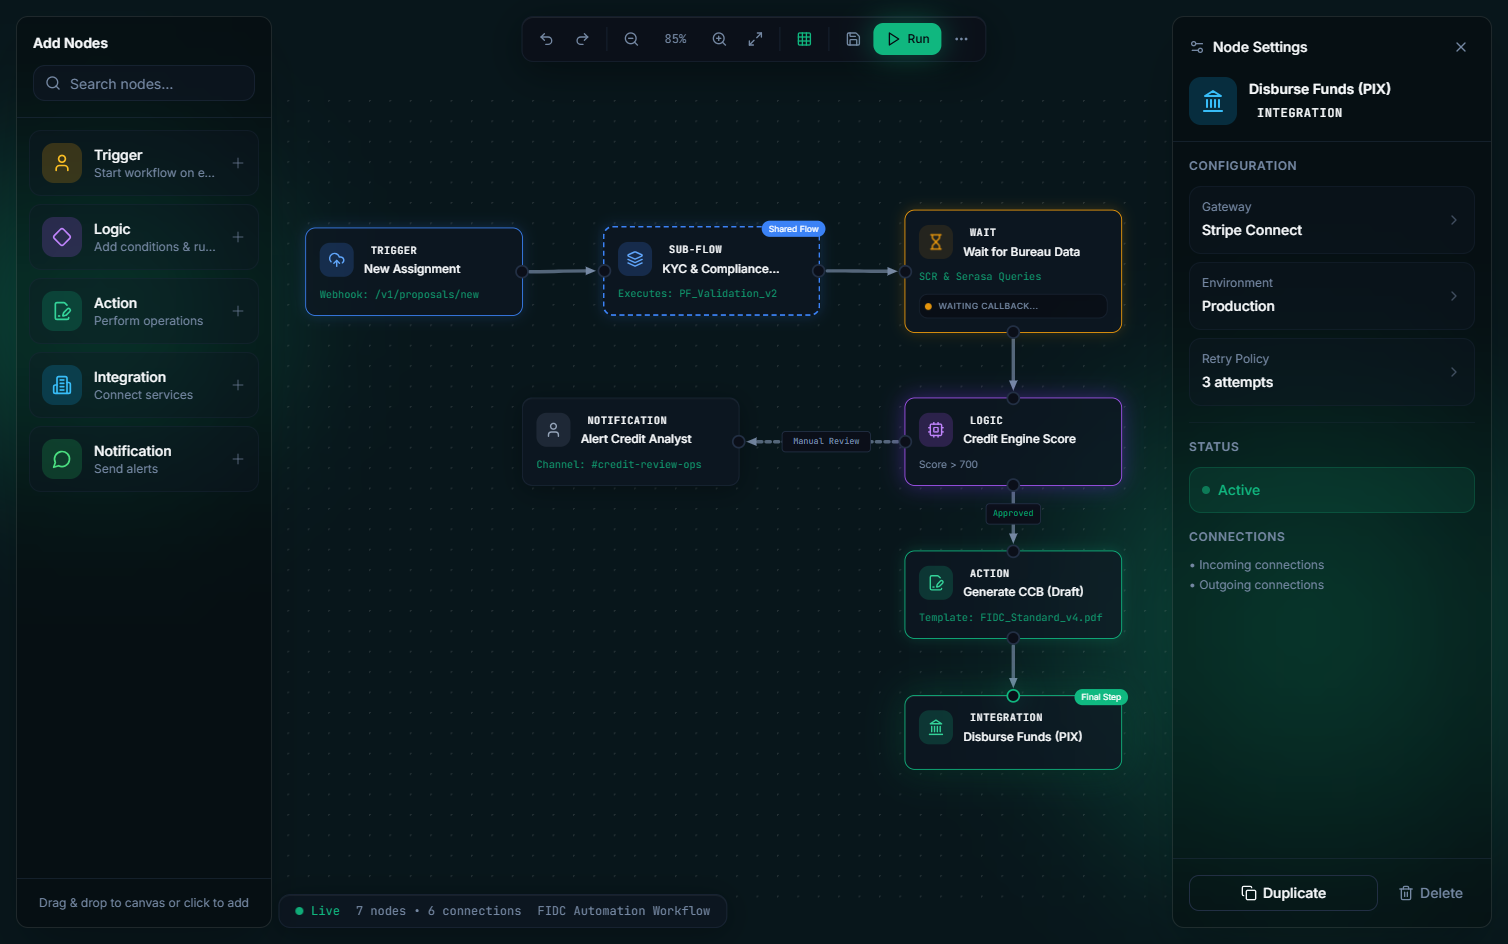Select the Disburse Funds (PIX) canvas node
This screenshot has width=1508, height=944.
point(1013,733)
